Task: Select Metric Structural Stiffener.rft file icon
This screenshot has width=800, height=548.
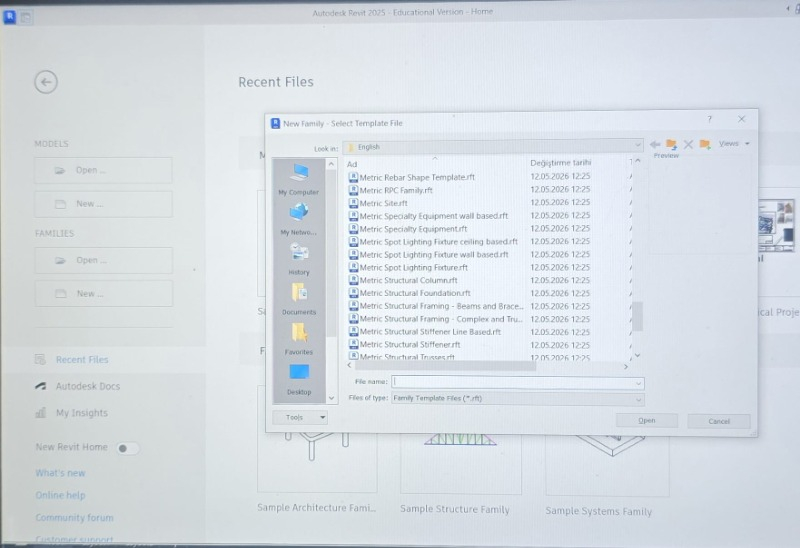Action: point(353,344)
